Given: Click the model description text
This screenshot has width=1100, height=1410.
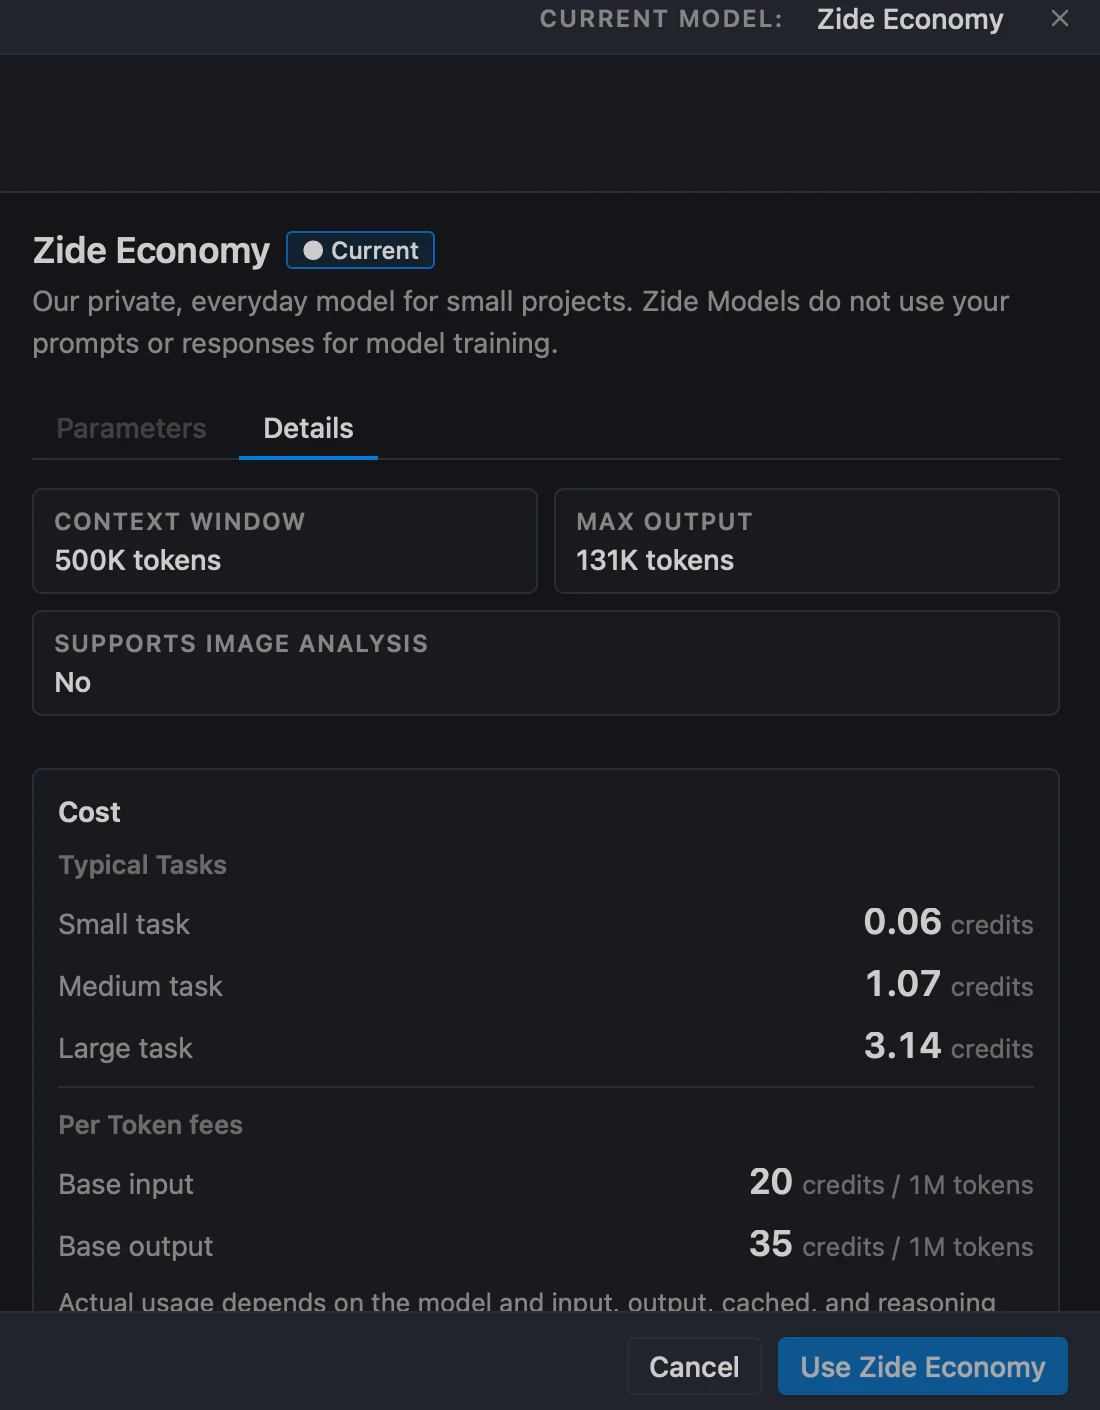Looking at the screenshot, I should [520, 322].
